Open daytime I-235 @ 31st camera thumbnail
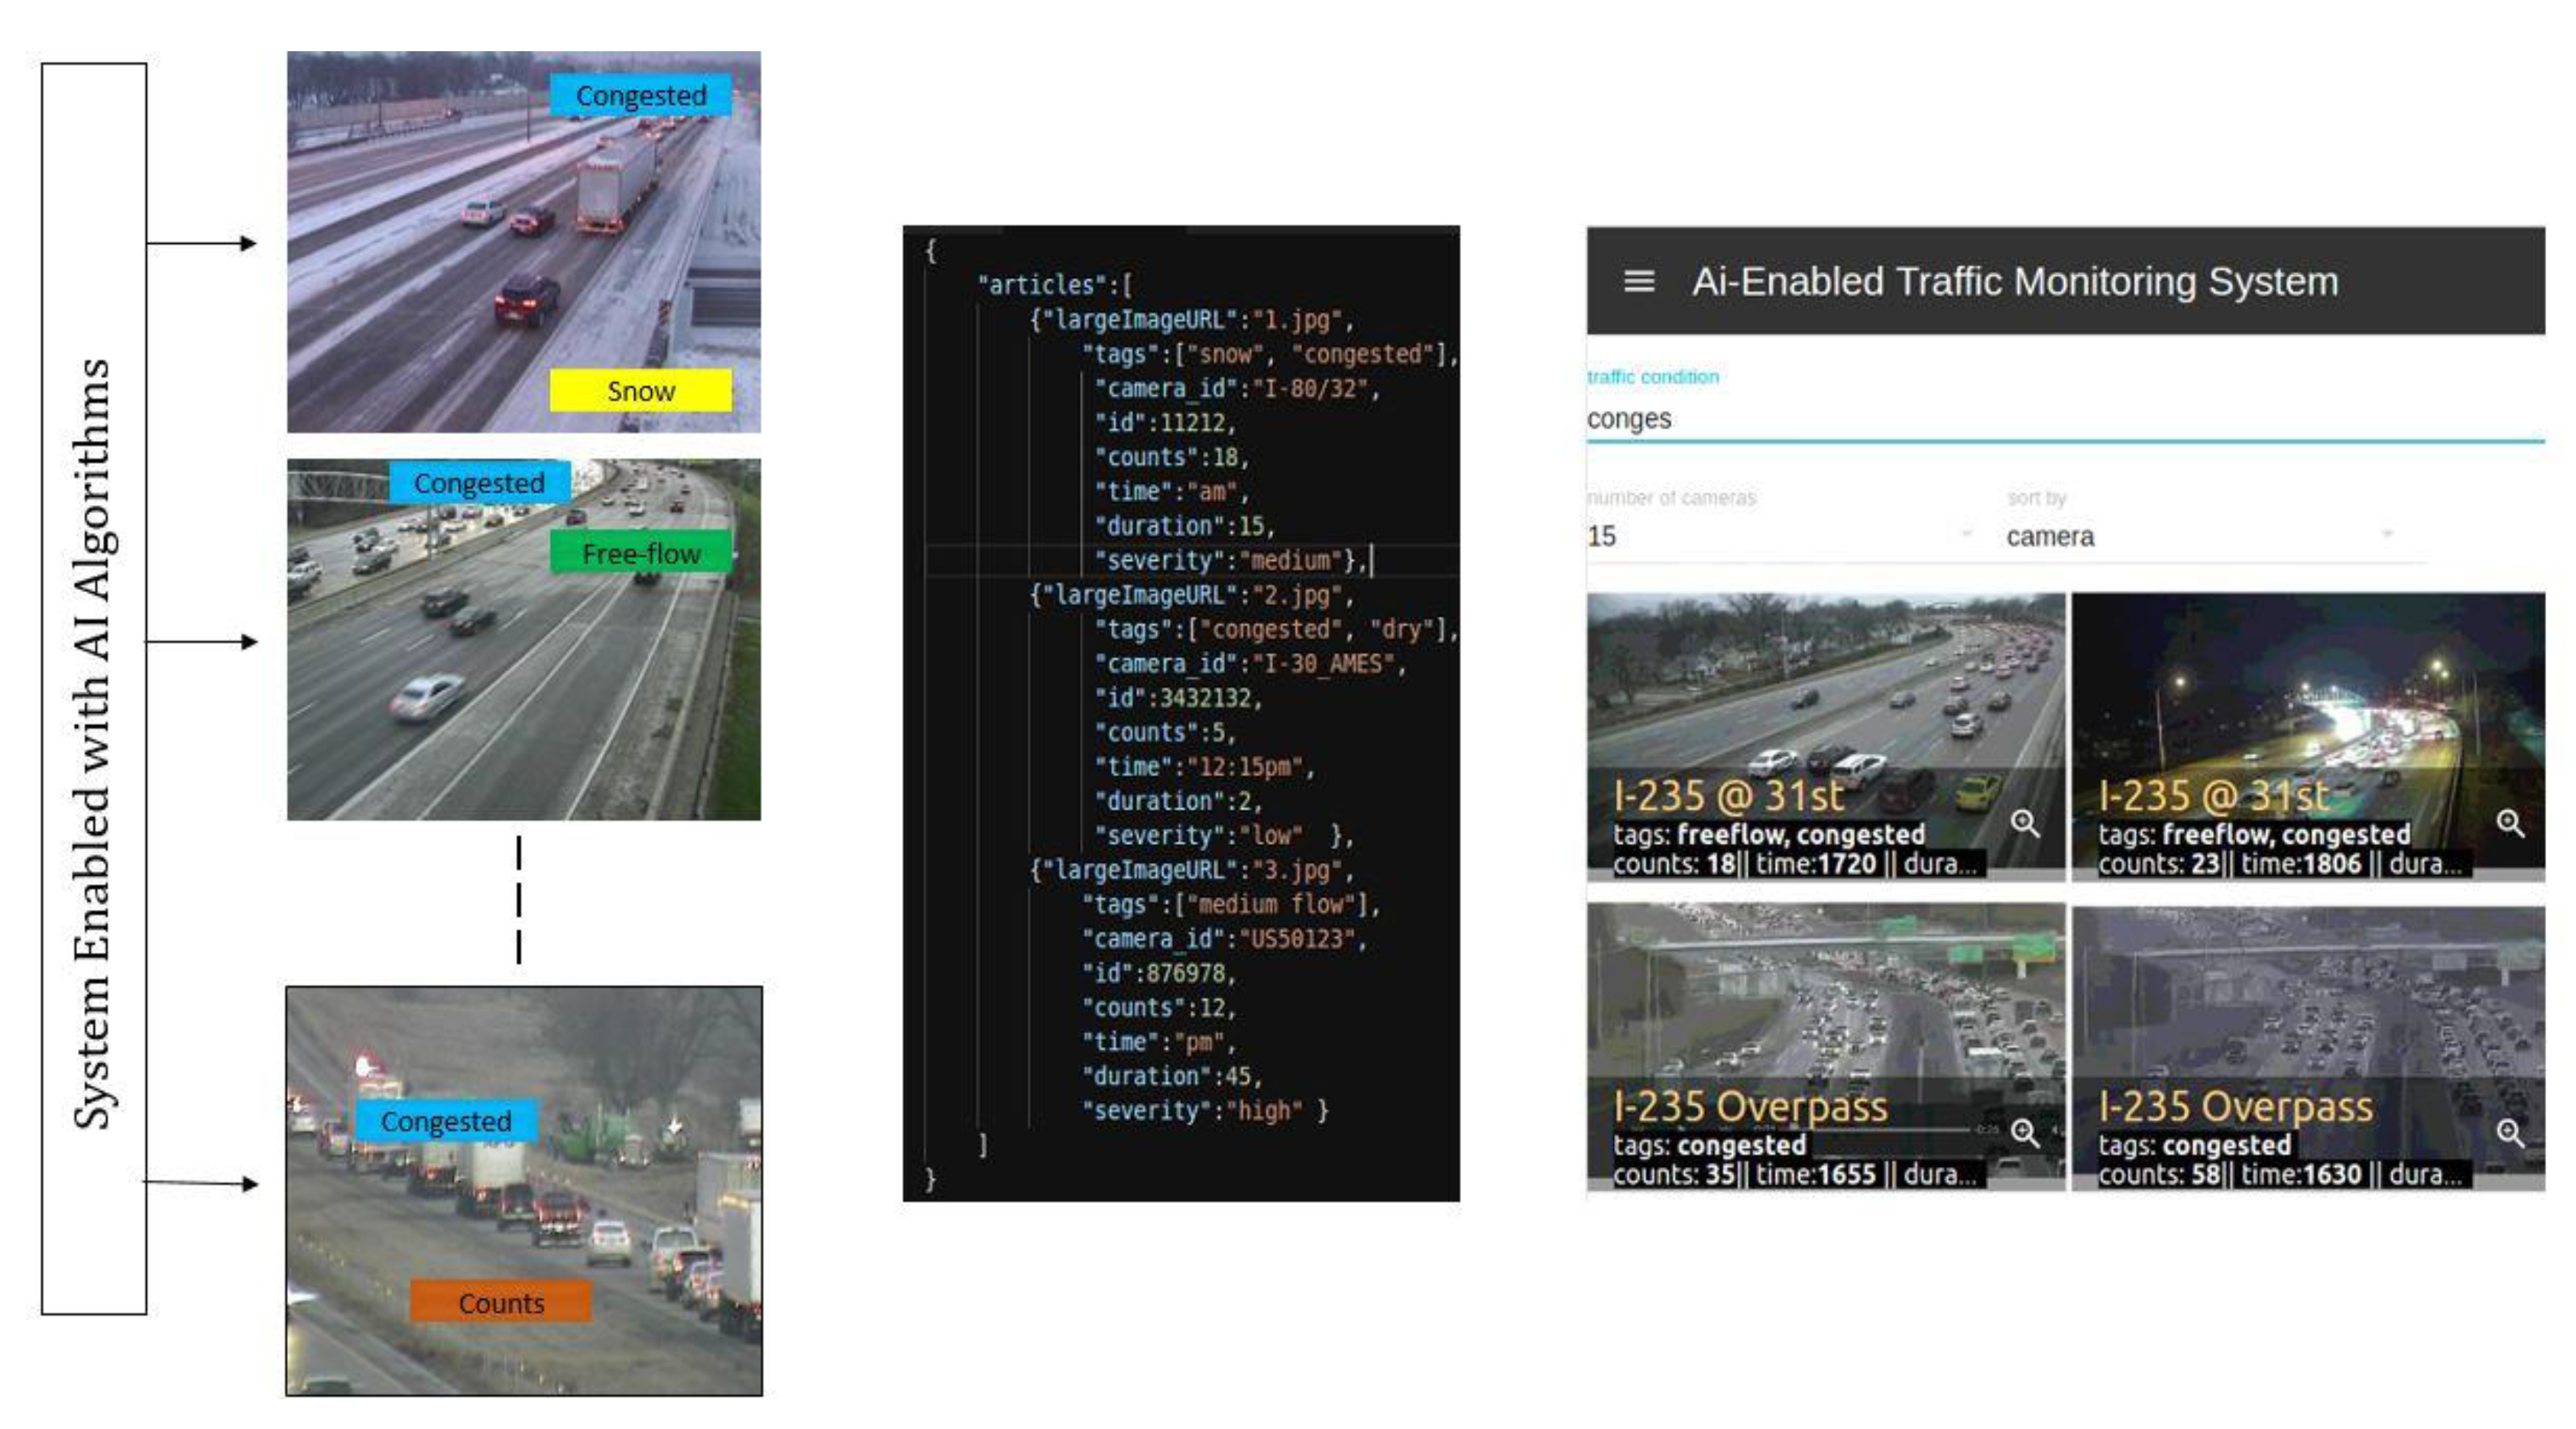2576x1429 pixels. click(1825, 690)
